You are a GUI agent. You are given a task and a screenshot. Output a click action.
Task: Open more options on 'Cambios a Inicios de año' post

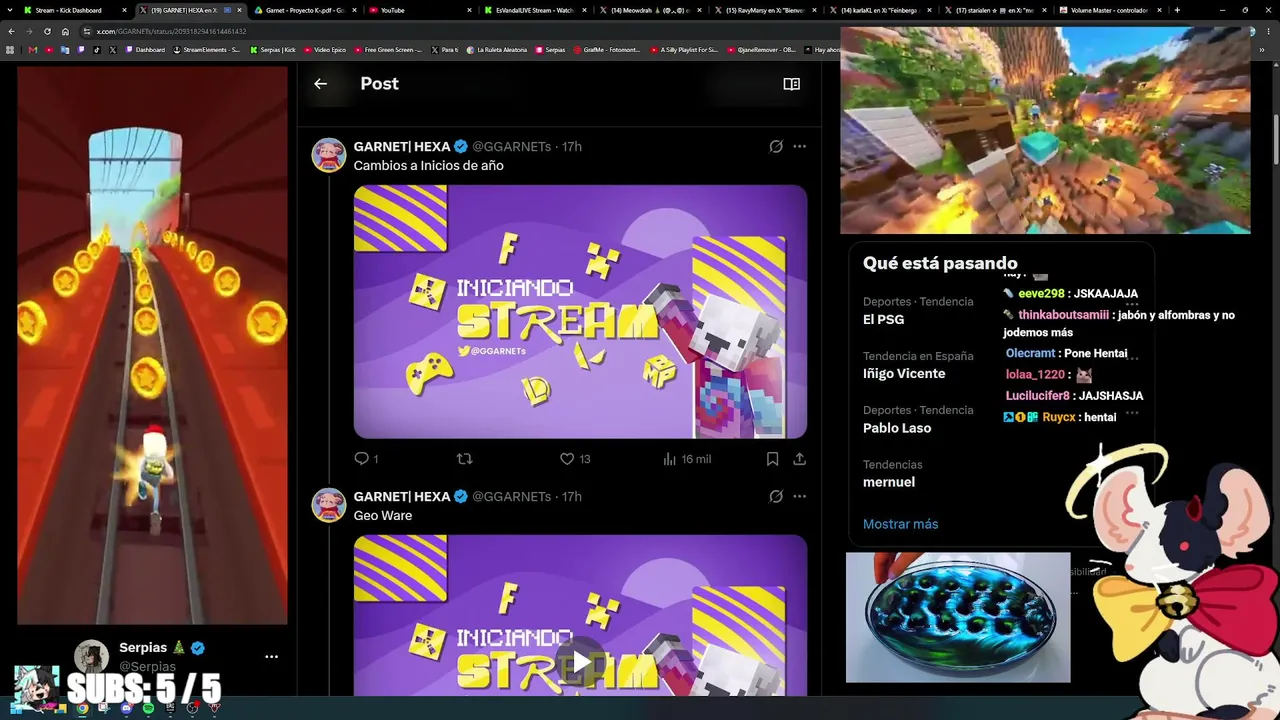799,147
